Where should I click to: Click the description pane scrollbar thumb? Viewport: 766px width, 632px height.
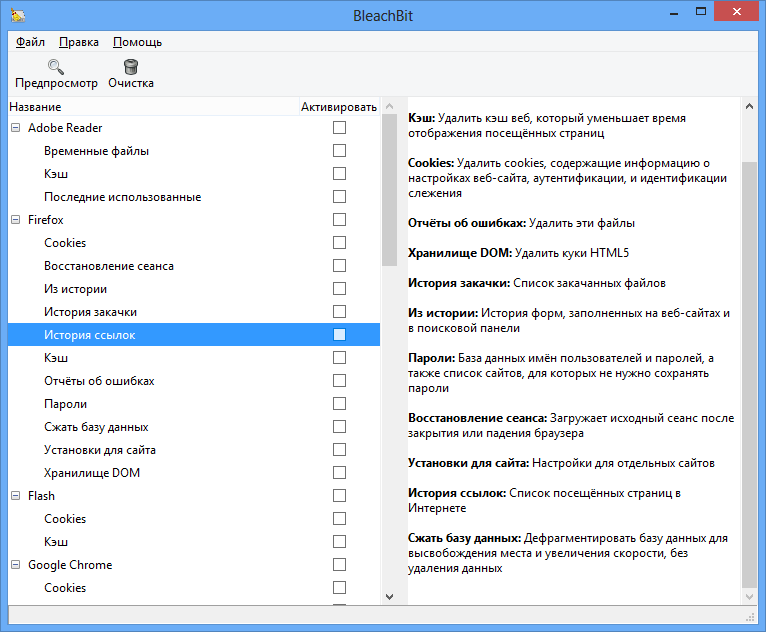749,375
